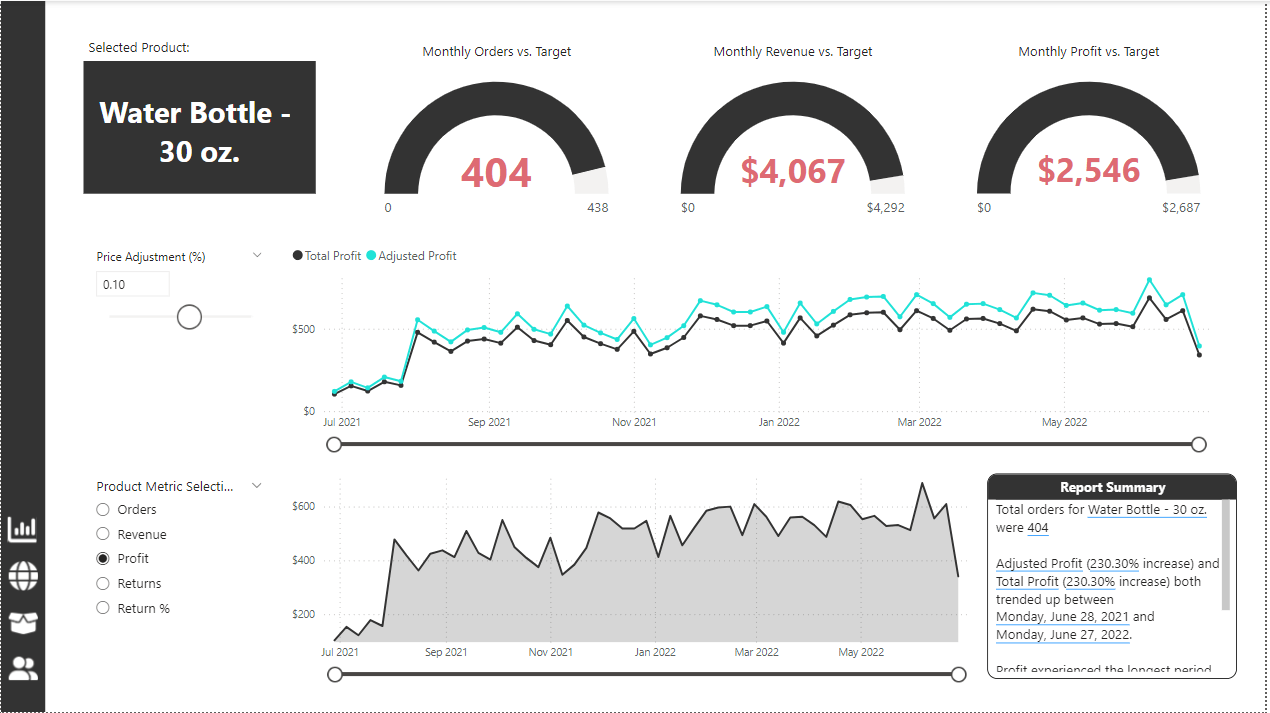
Task: Click the Price Adjustment slider handle
Action: 189,317
